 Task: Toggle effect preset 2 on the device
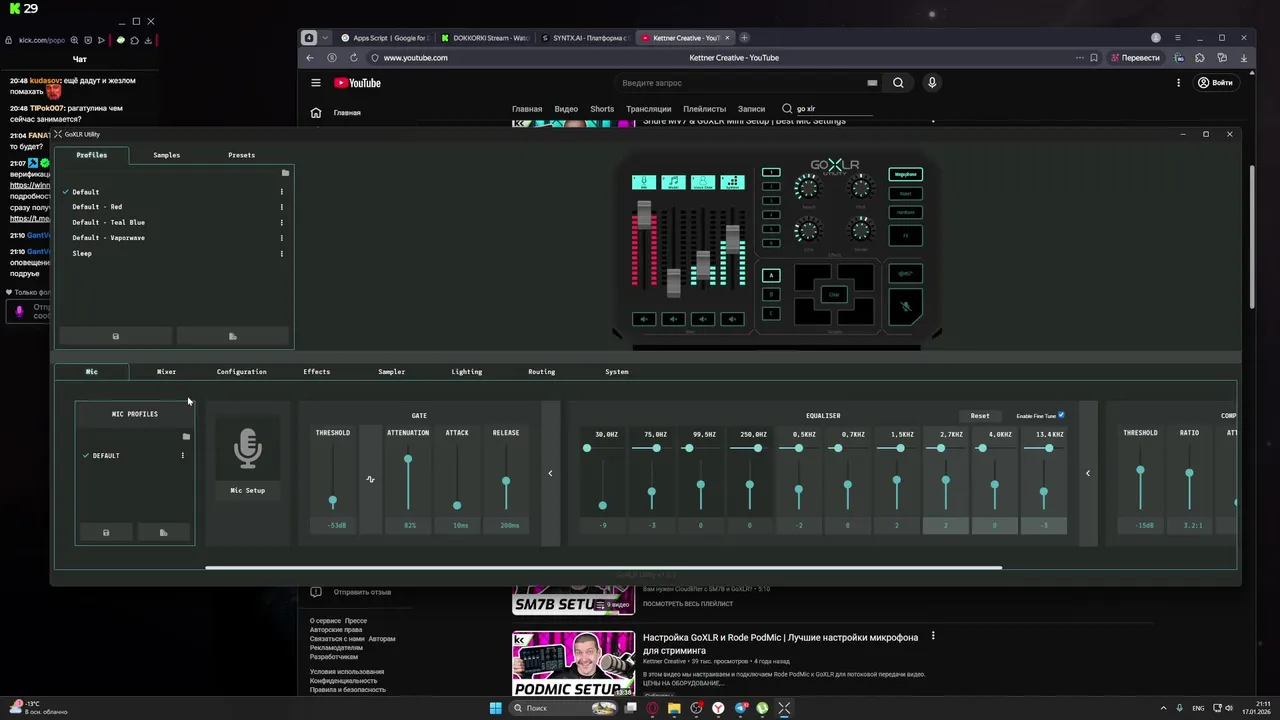point(771,186)
